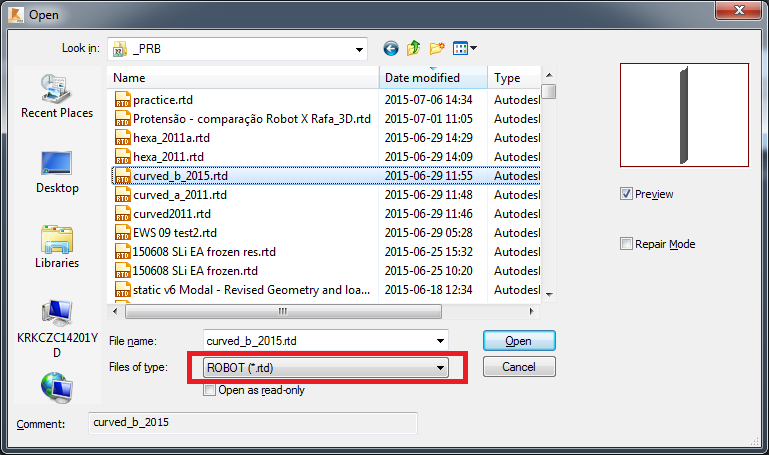Click the _PRB folder icon in Look in
This screenshot has height=455, width=769.
pos(120,49)
